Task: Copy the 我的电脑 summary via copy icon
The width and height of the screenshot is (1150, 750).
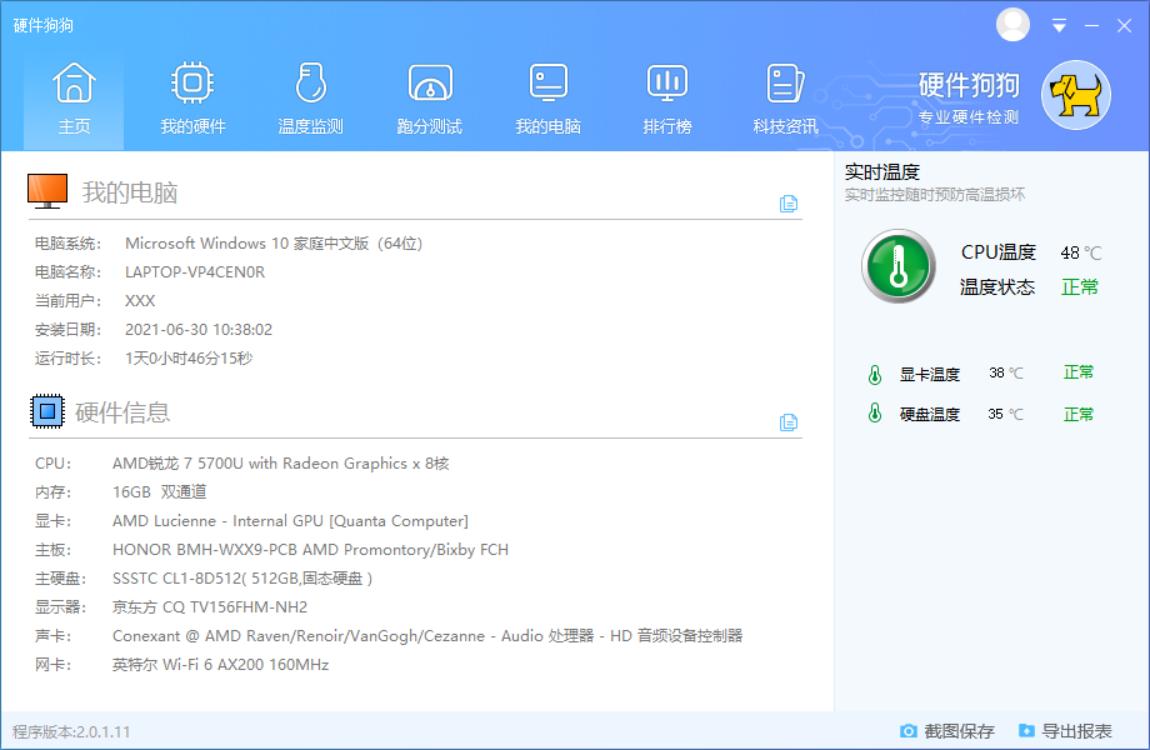Action: [790, 204]
